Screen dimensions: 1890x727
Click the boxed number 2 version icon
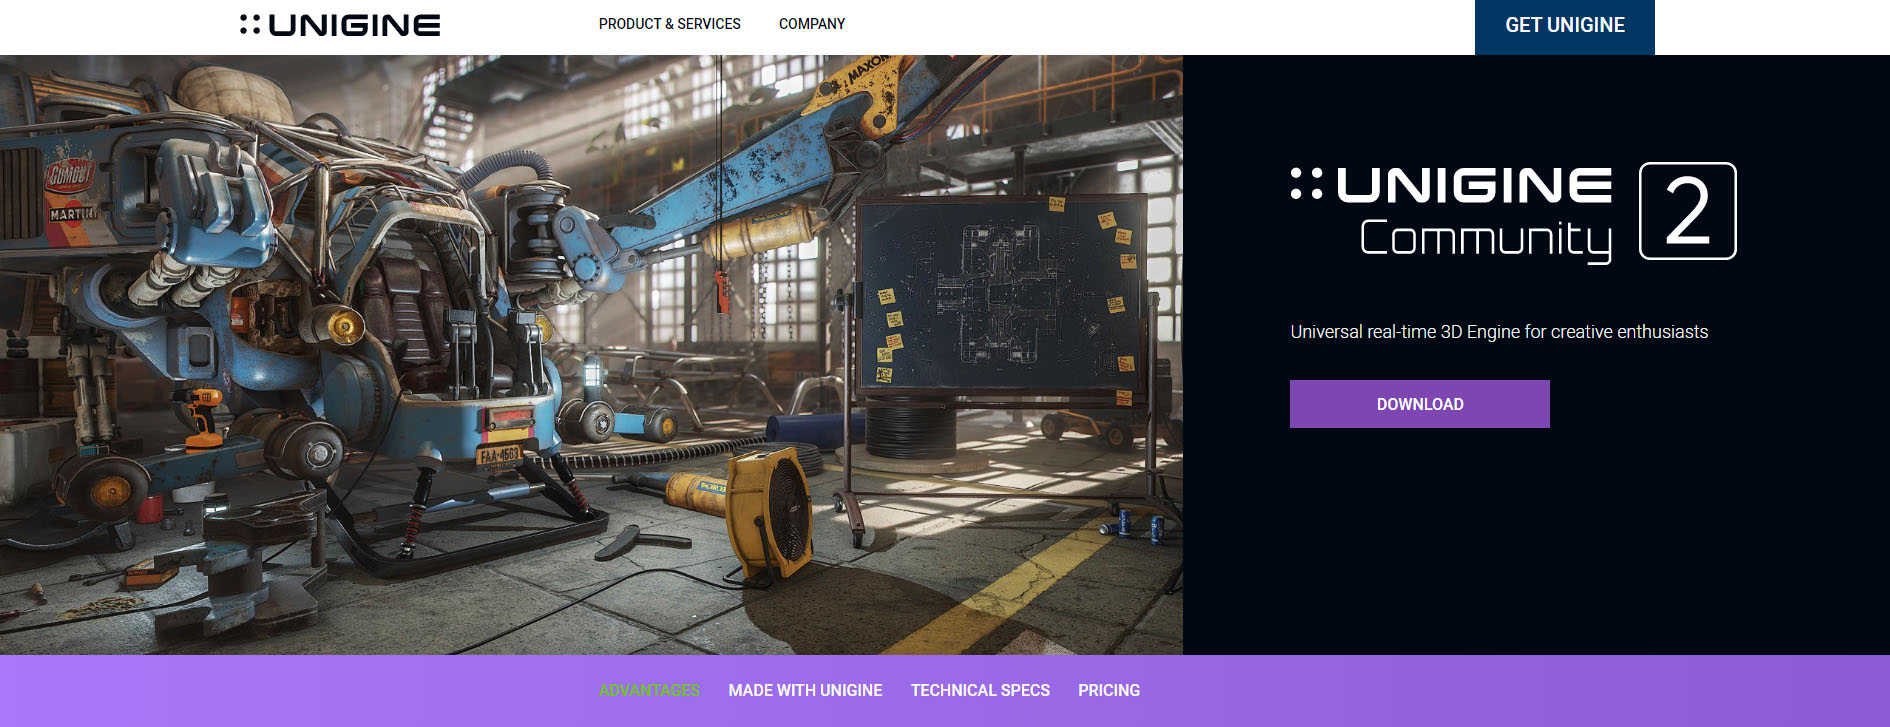click(x=1687, y=211)
